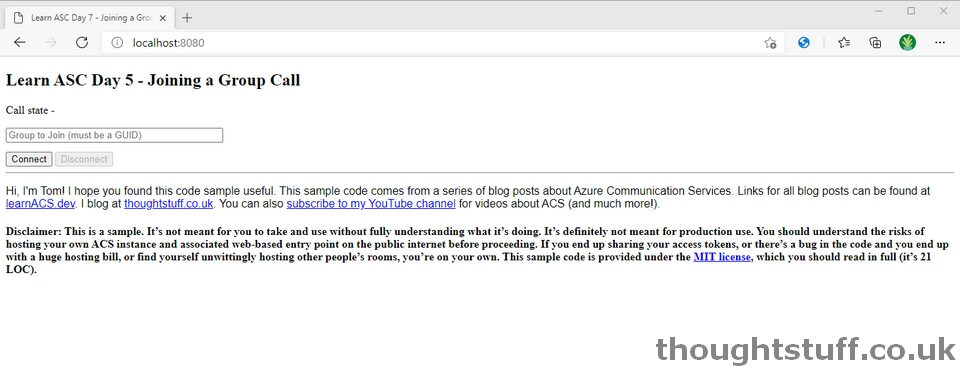Image resolution: width=960 pixels, height=367 pixels.
Task: Focus the Group to Join GUID field
Action: pyautogui.click(x=114, y=135)
